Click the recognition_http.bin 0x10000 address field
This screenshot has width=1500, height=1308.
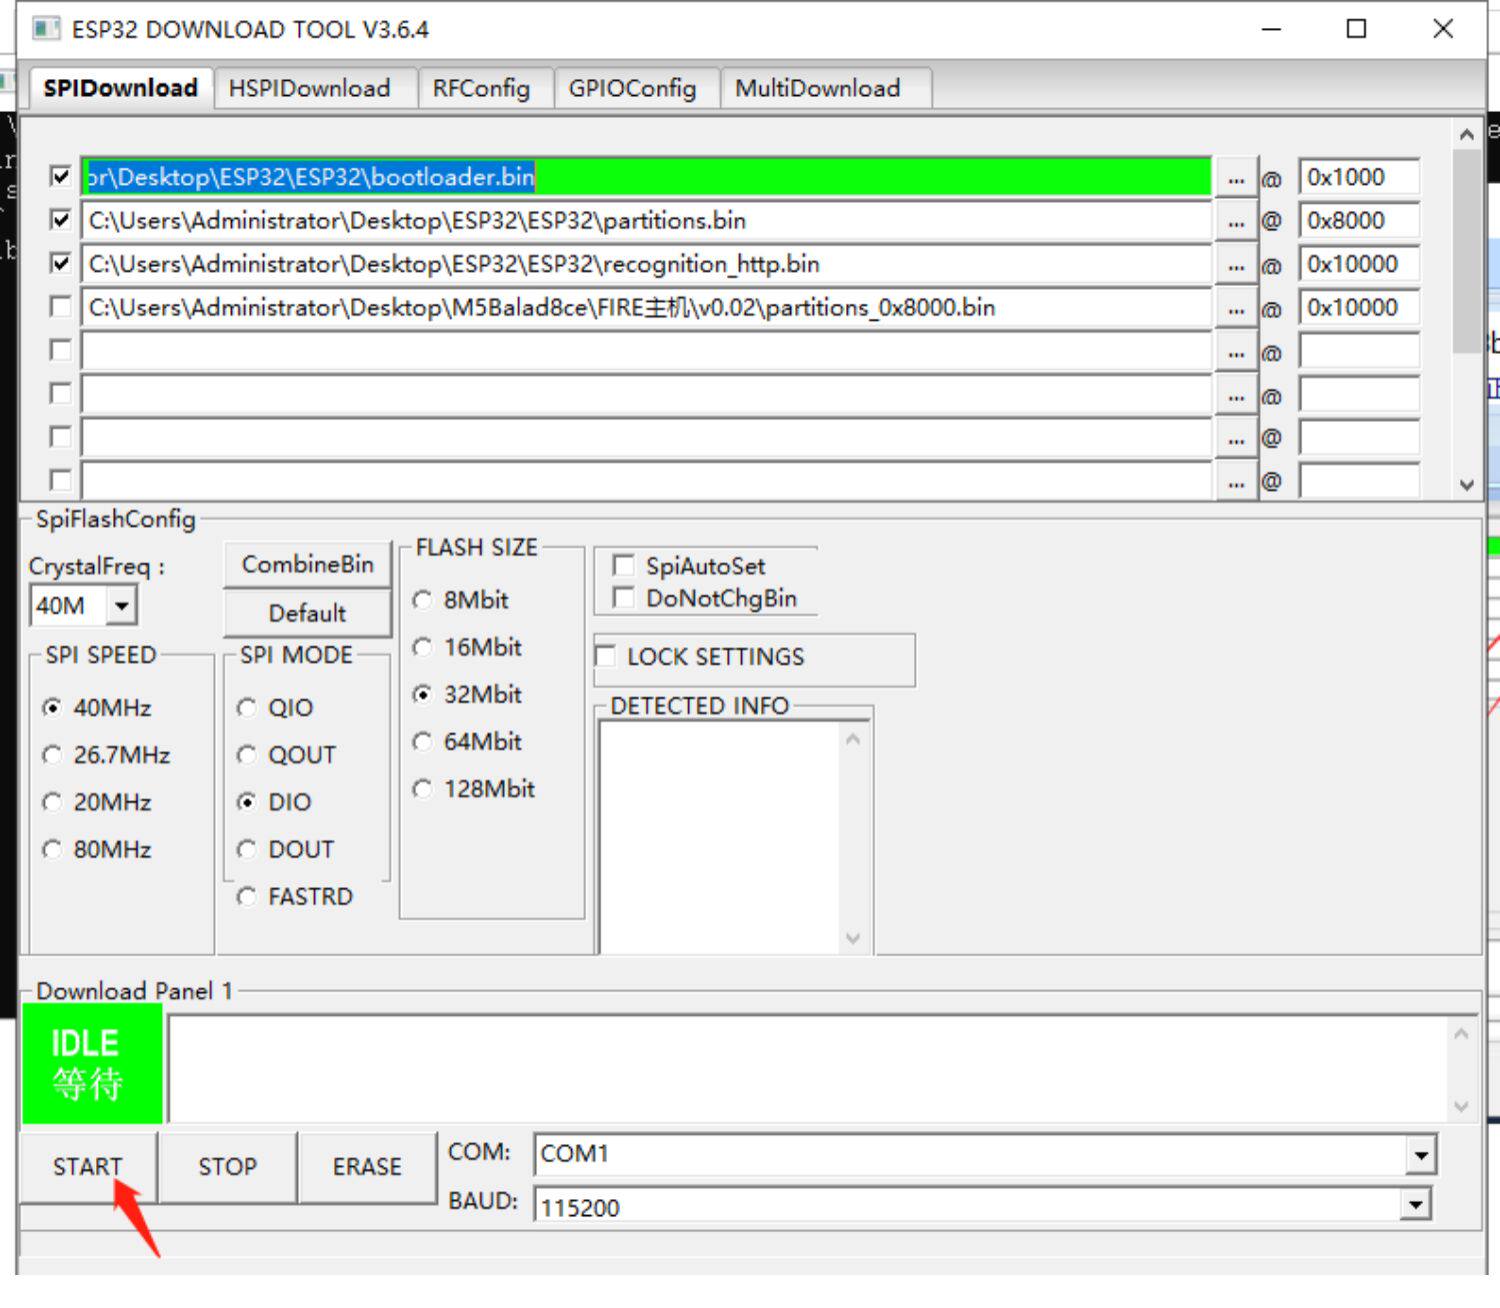pyautogui.click(x=1360, y=264)
